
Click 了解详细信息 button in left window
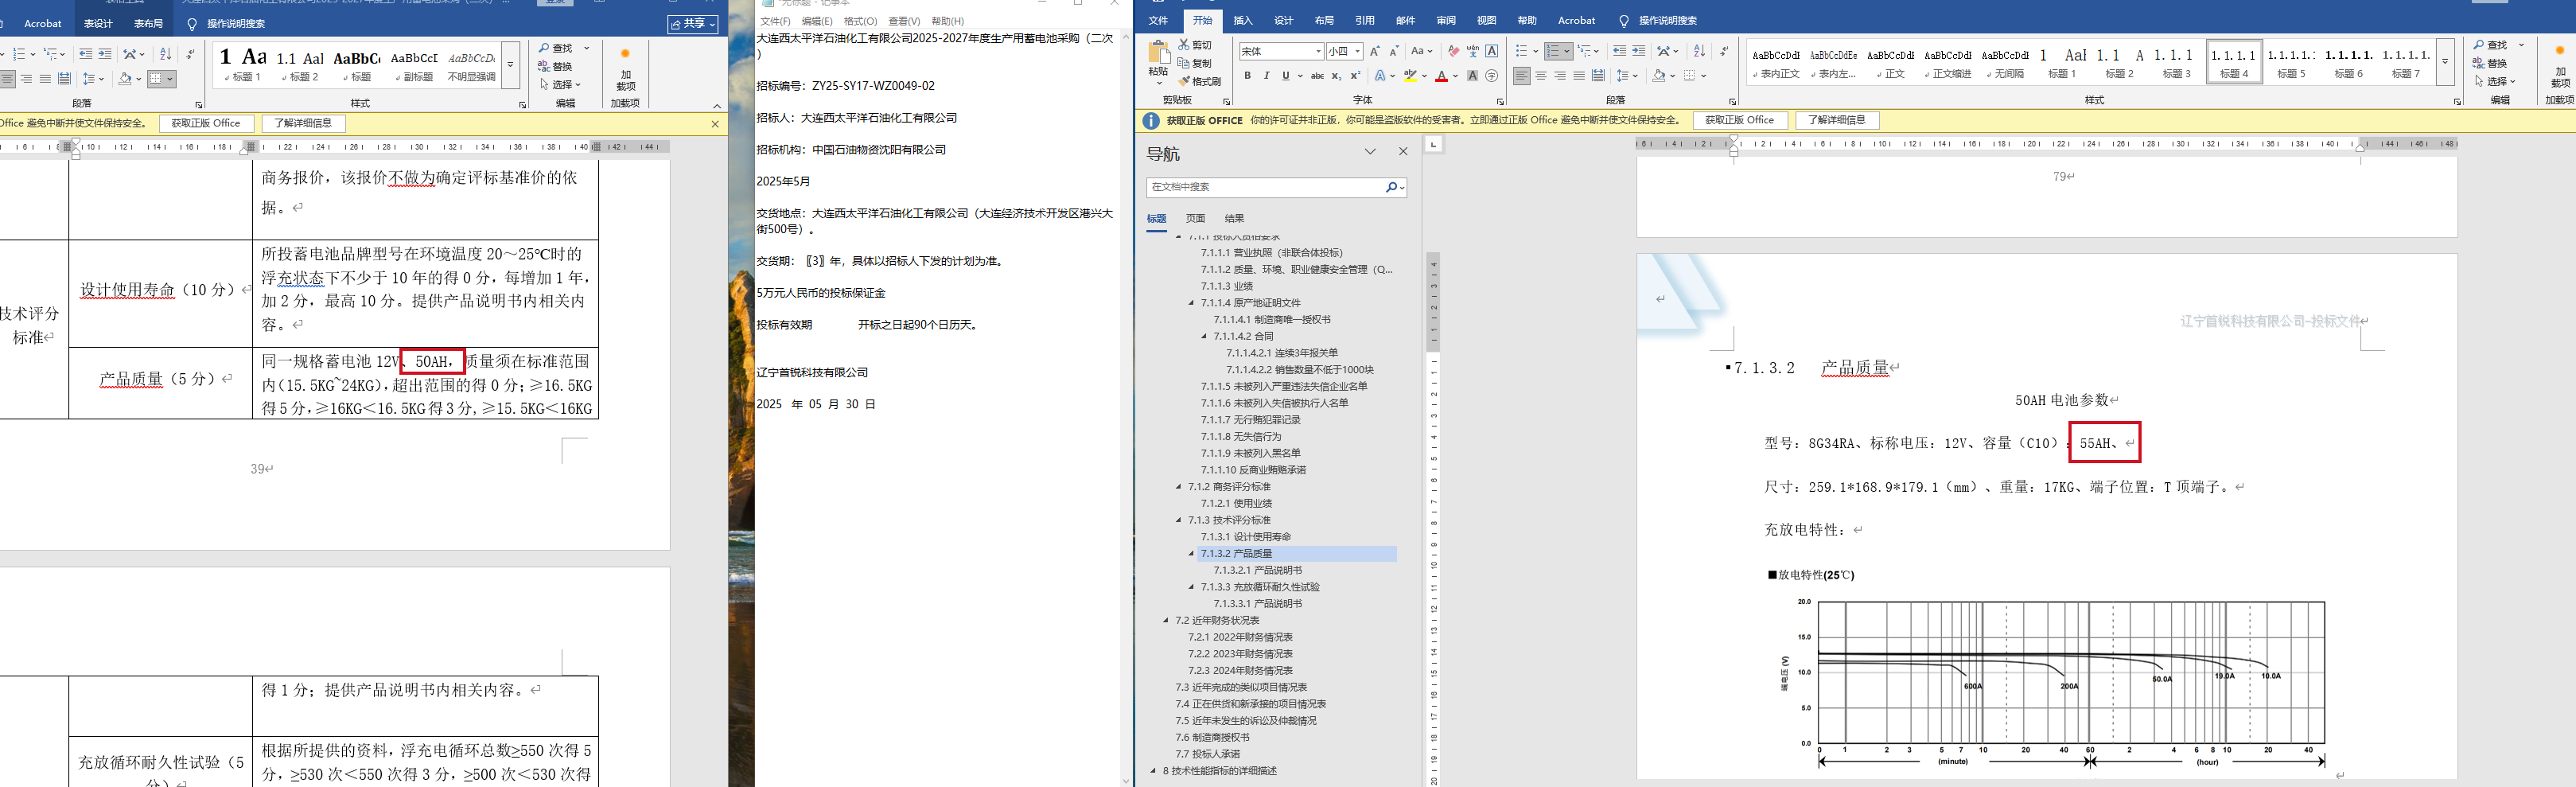[x=303, y=123]
